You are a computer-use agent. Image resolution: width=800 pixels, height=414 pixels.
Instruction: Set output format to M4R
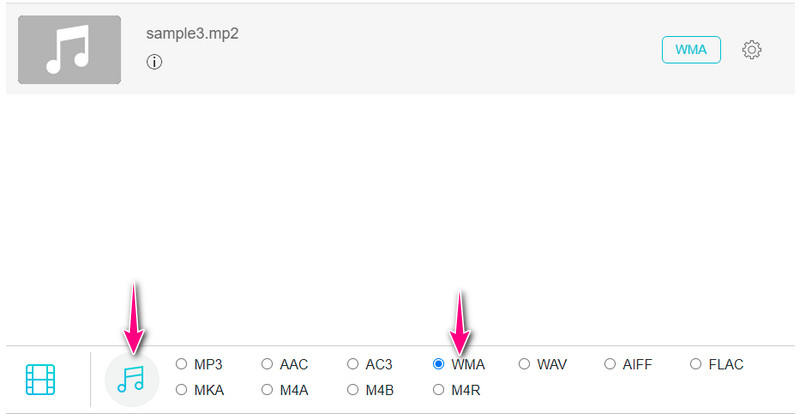coord(439,390)
